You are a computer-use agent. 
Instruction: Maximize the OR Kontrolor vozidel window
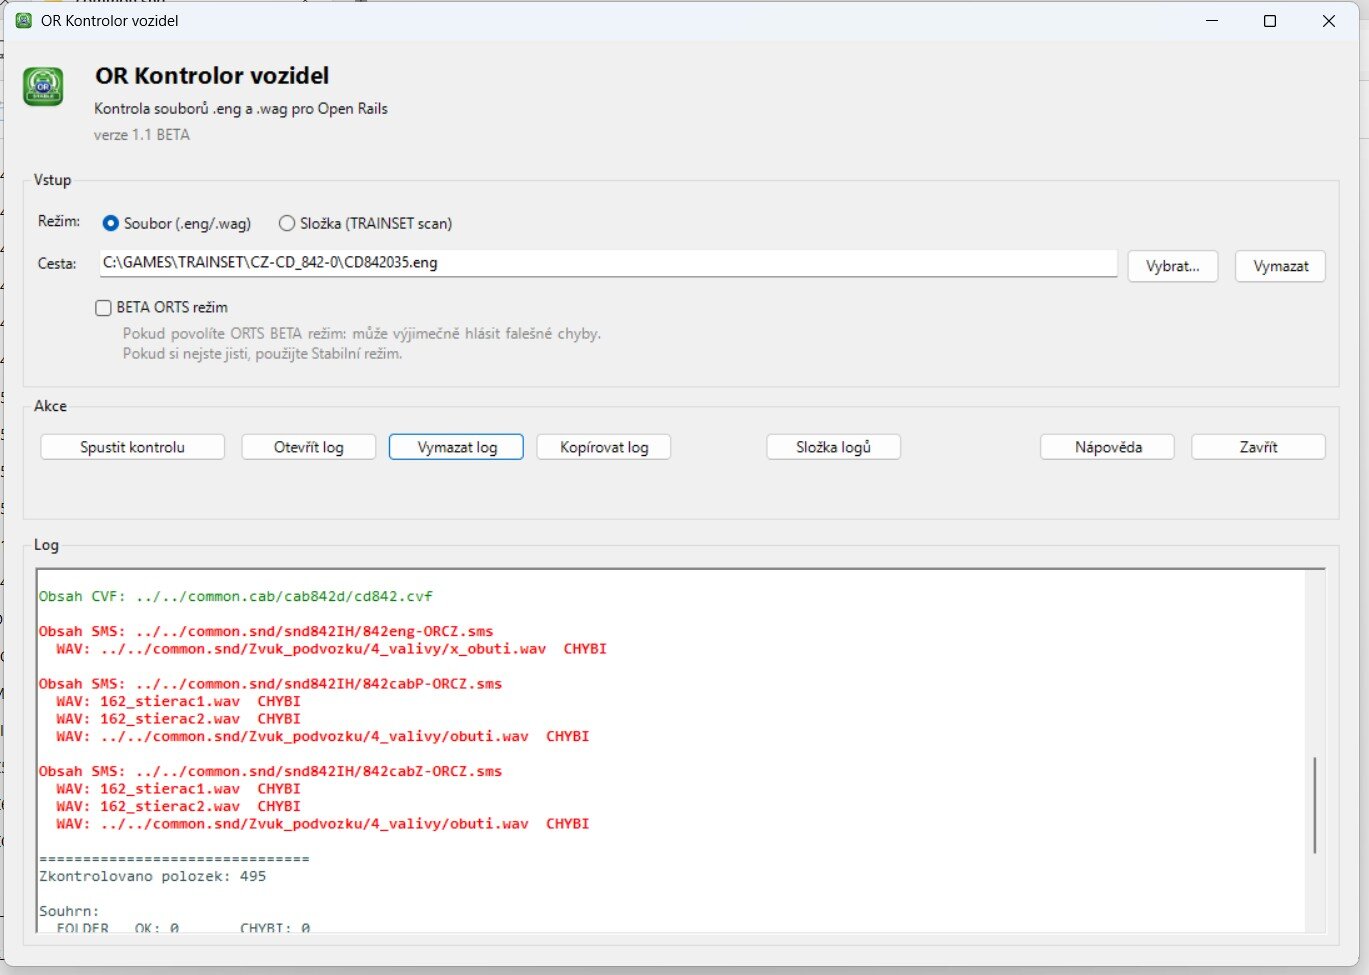1270,21
